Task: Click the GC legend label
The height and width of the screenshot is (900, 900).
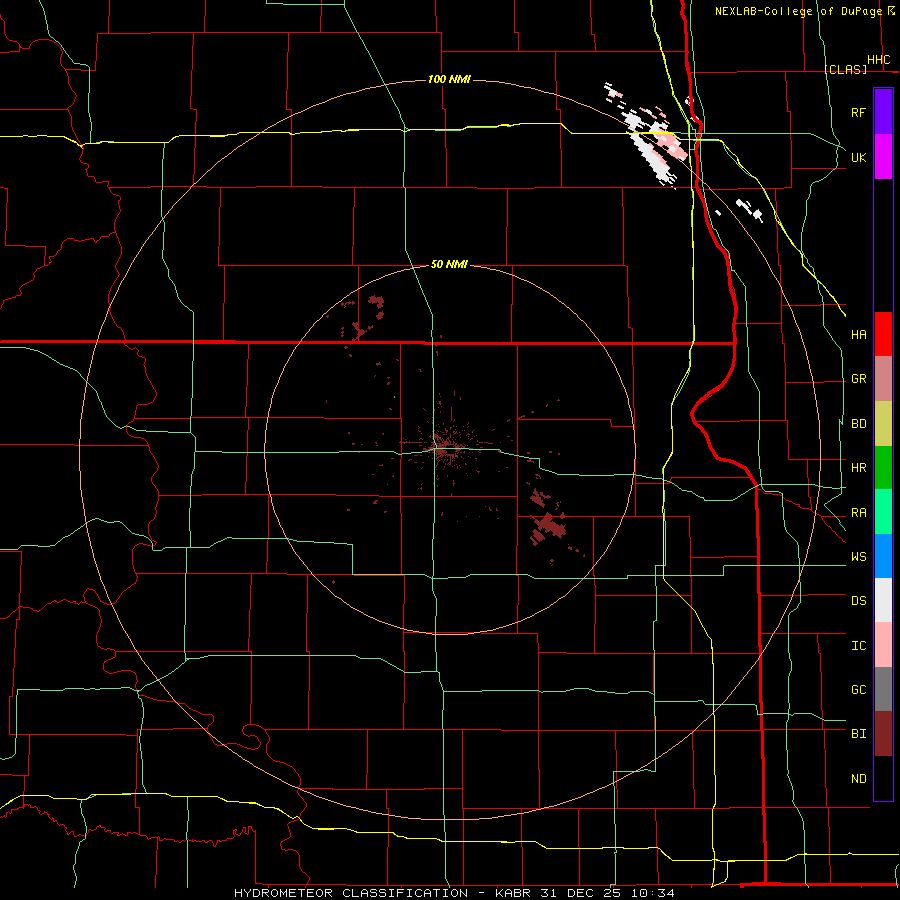Action: coord(858,690)
